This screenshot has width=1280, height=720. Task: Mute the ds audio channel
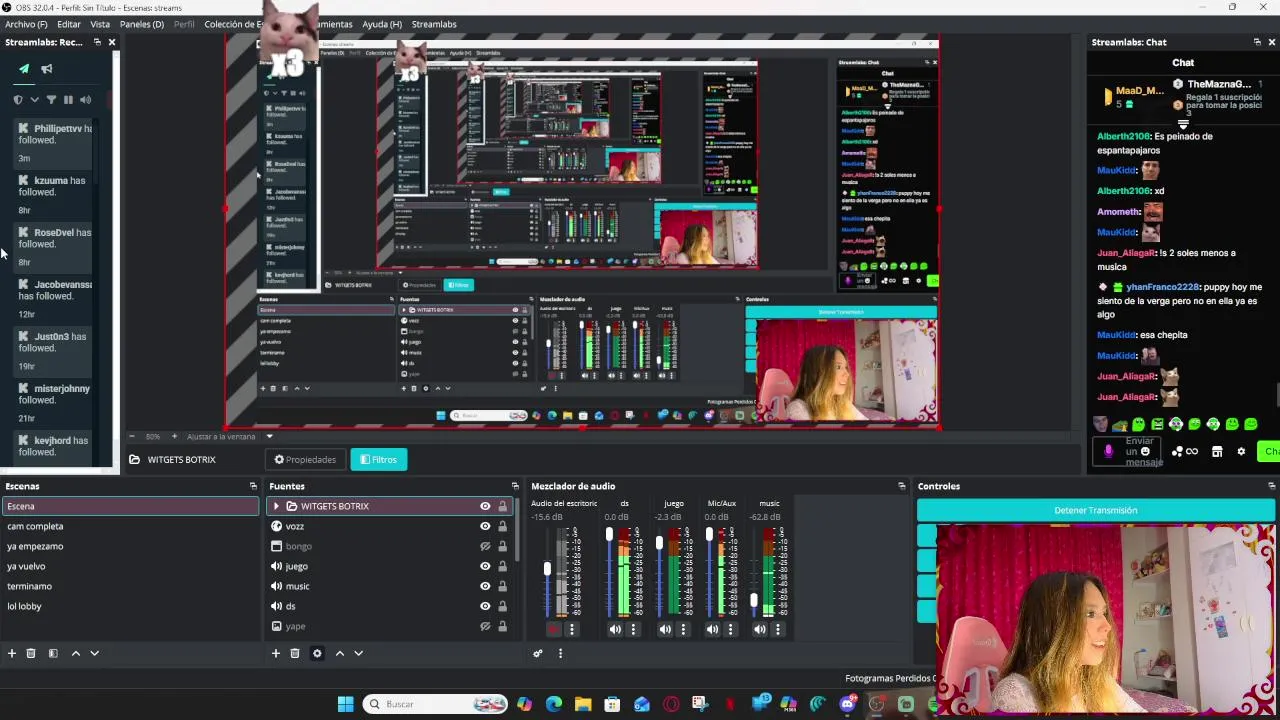(615, 629)
